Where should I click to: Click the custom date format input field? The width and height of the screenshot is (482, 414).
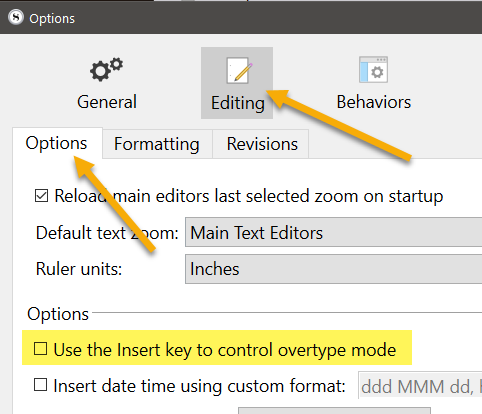(x=420, y=386)
